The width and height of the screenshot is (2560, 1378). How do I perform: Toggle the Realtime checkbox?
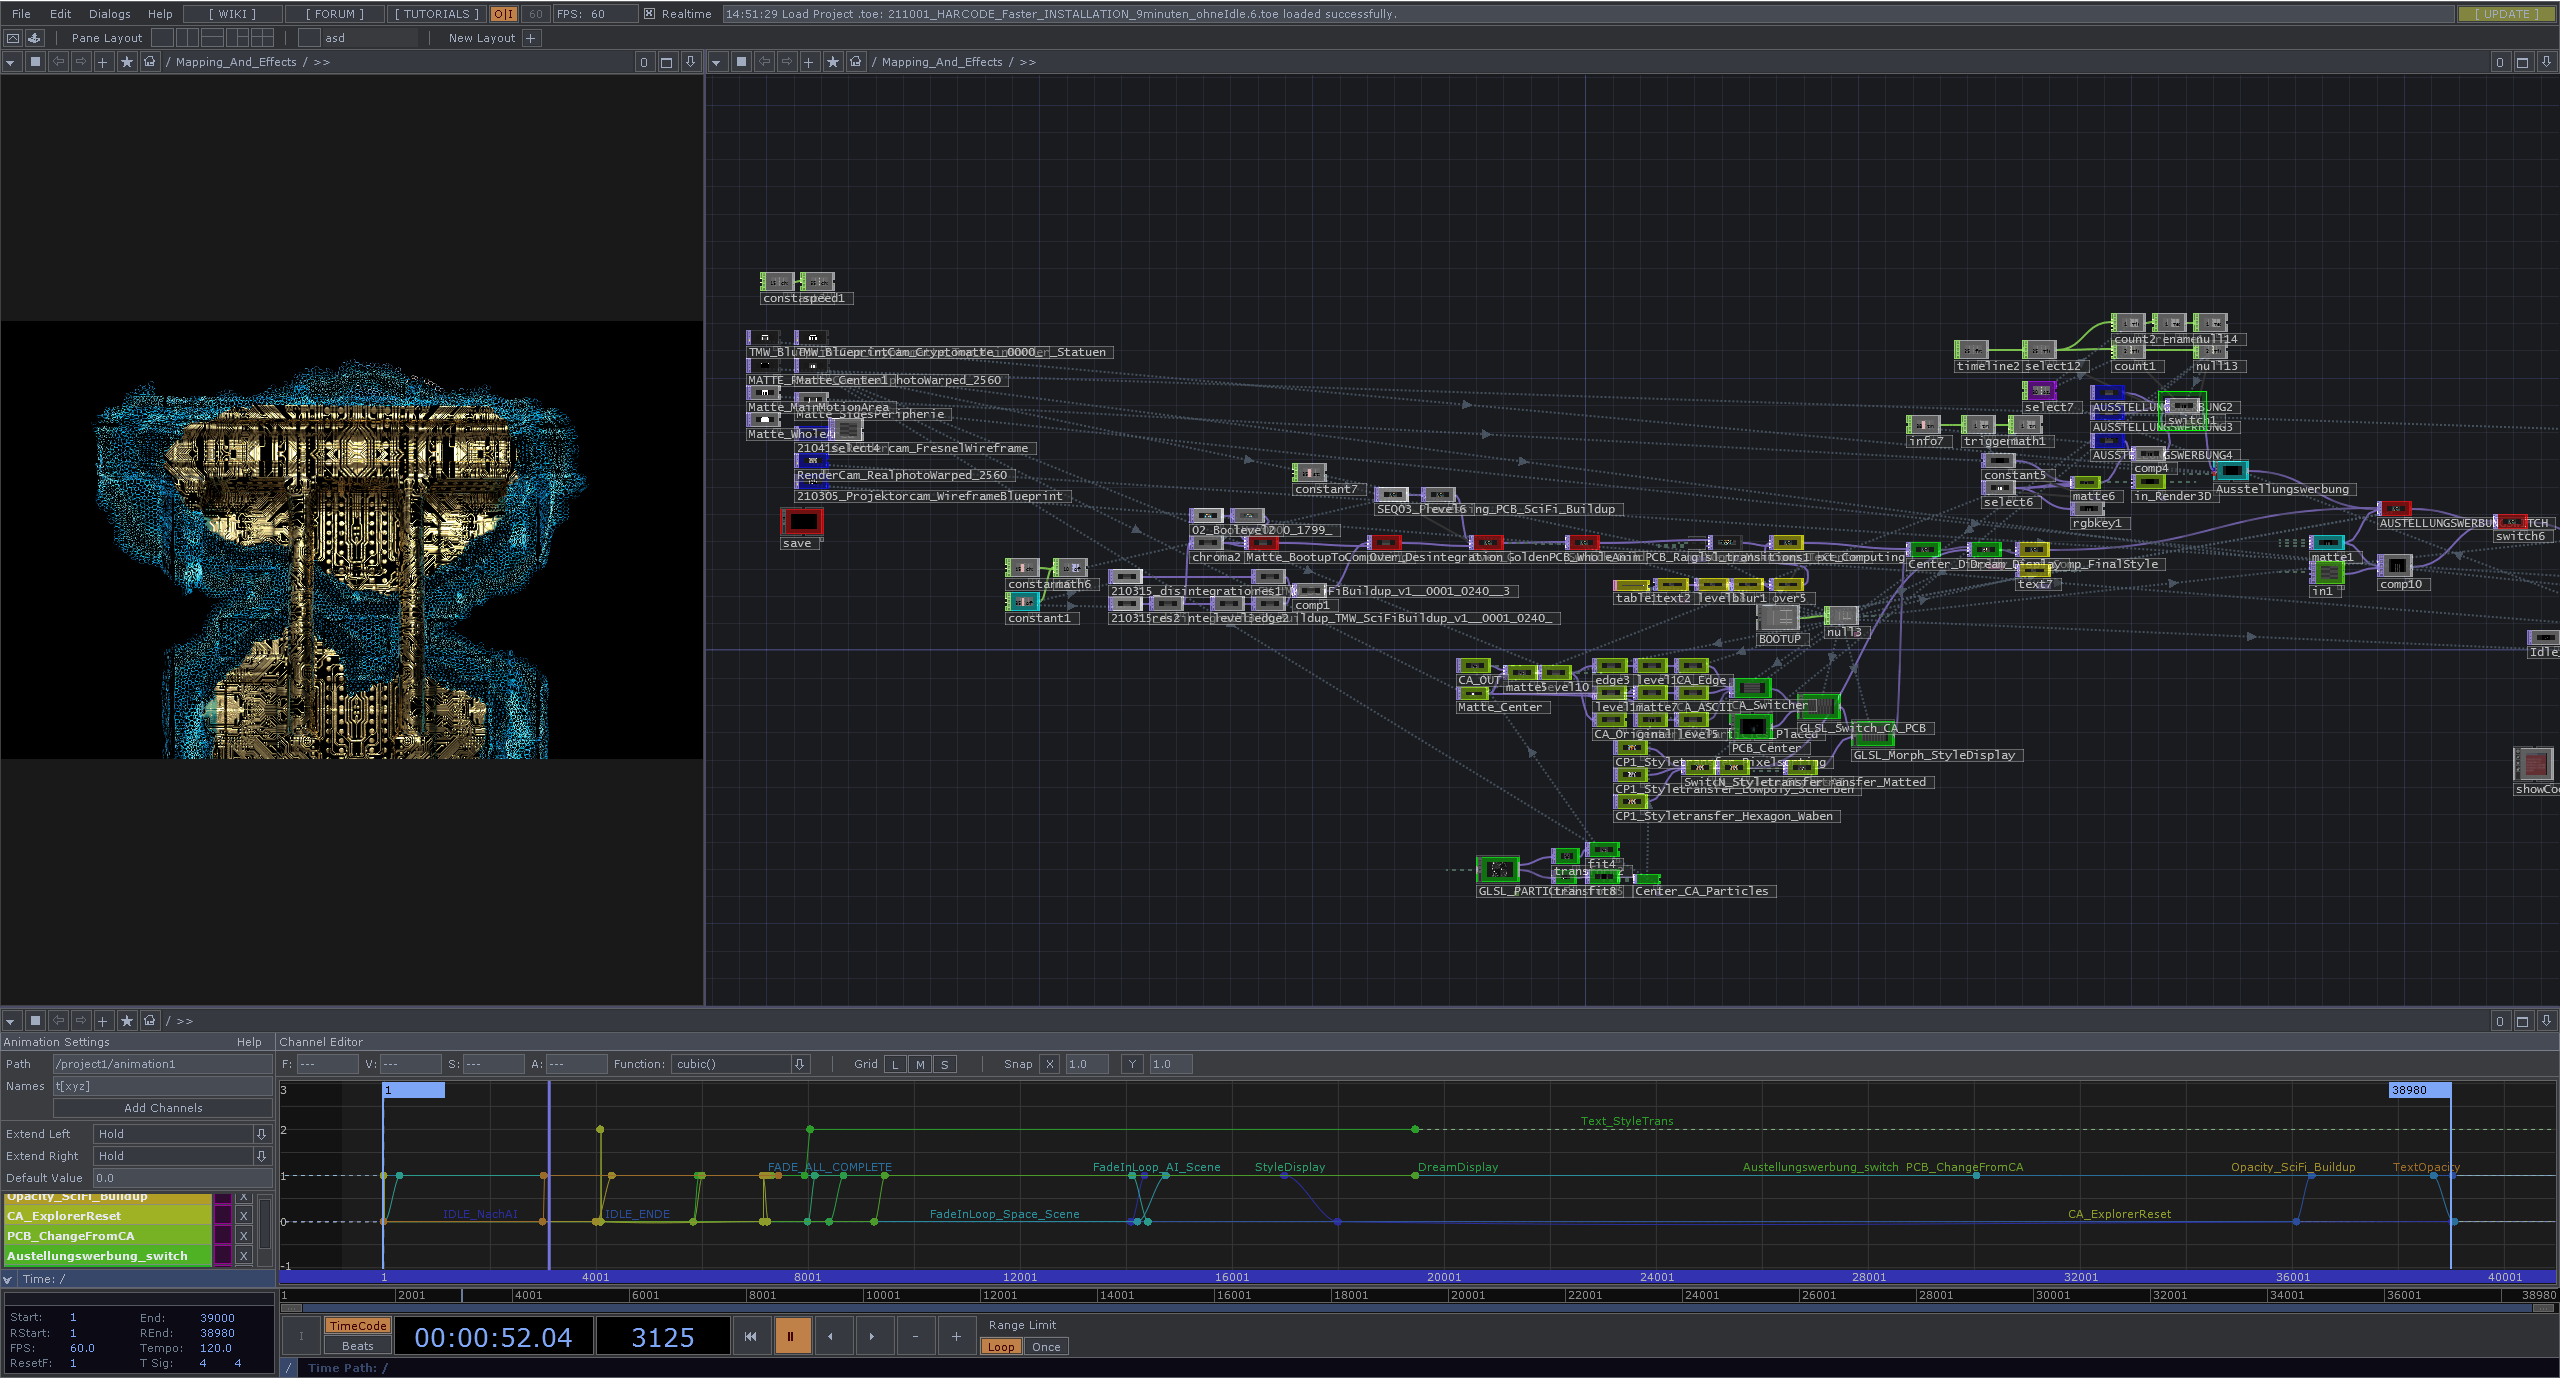click(x=650, y=14)
